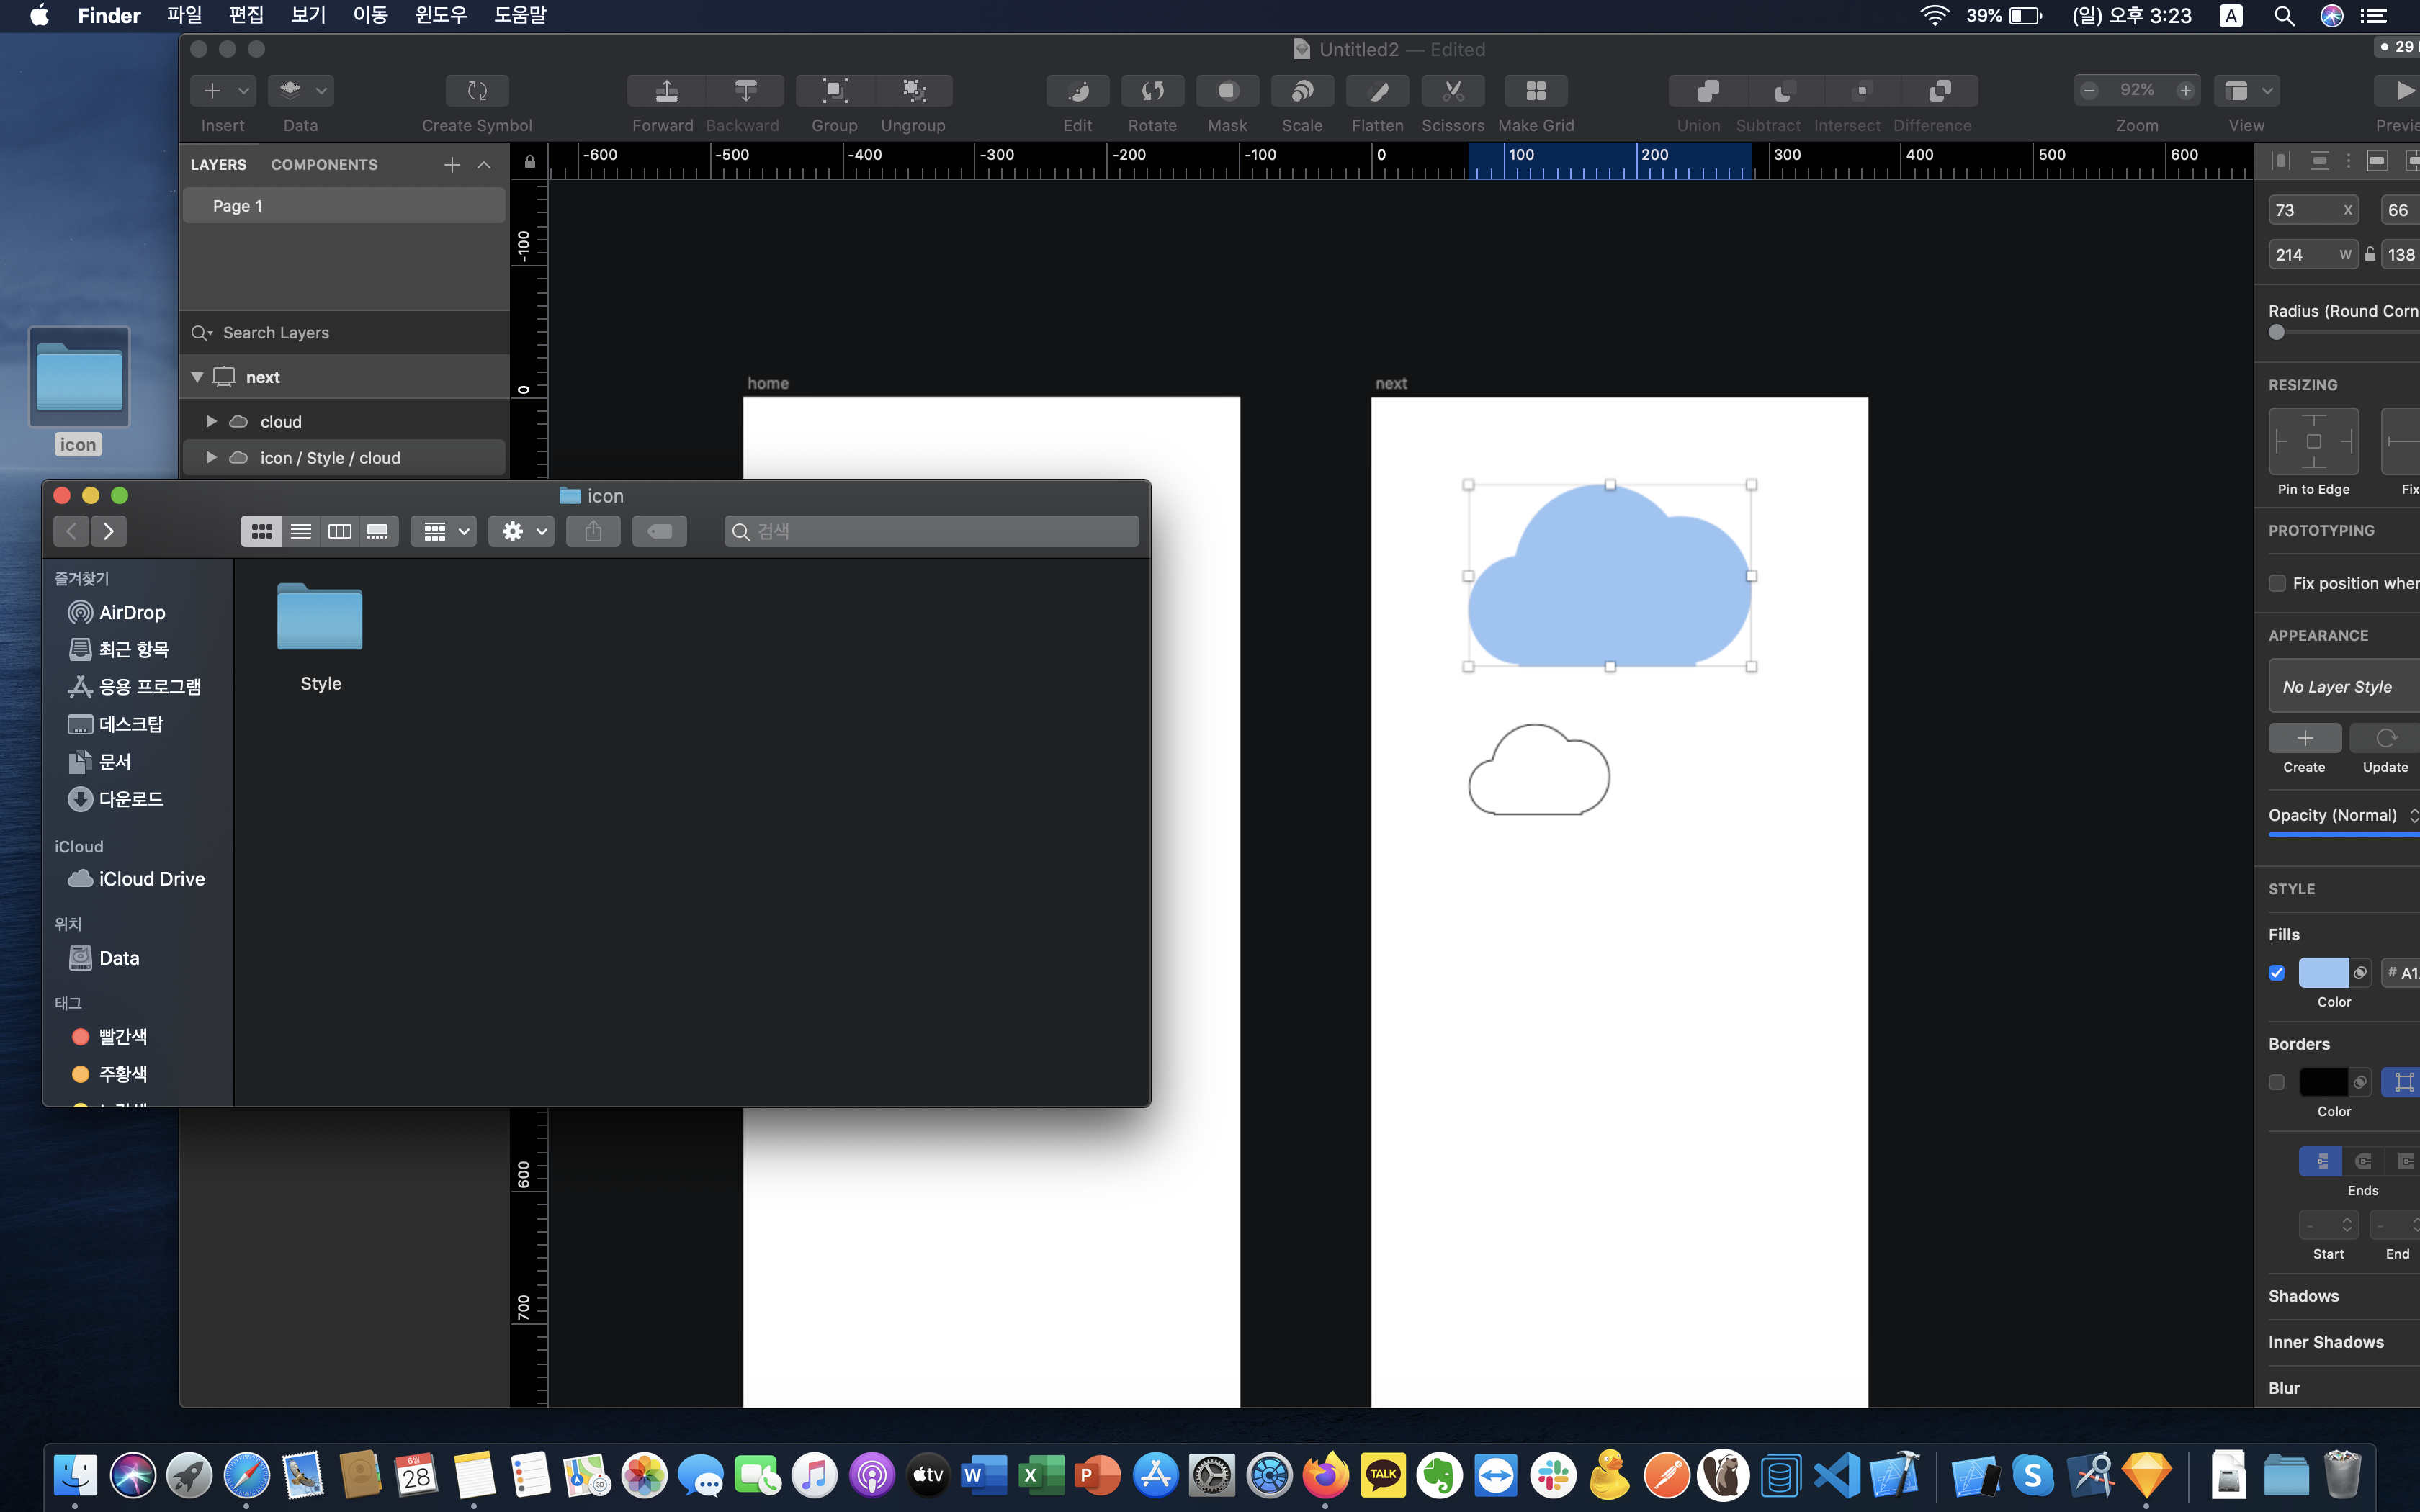The image size is (2420, 1512).
Task: Switch Finder to icon view
Action: point(261,531)
